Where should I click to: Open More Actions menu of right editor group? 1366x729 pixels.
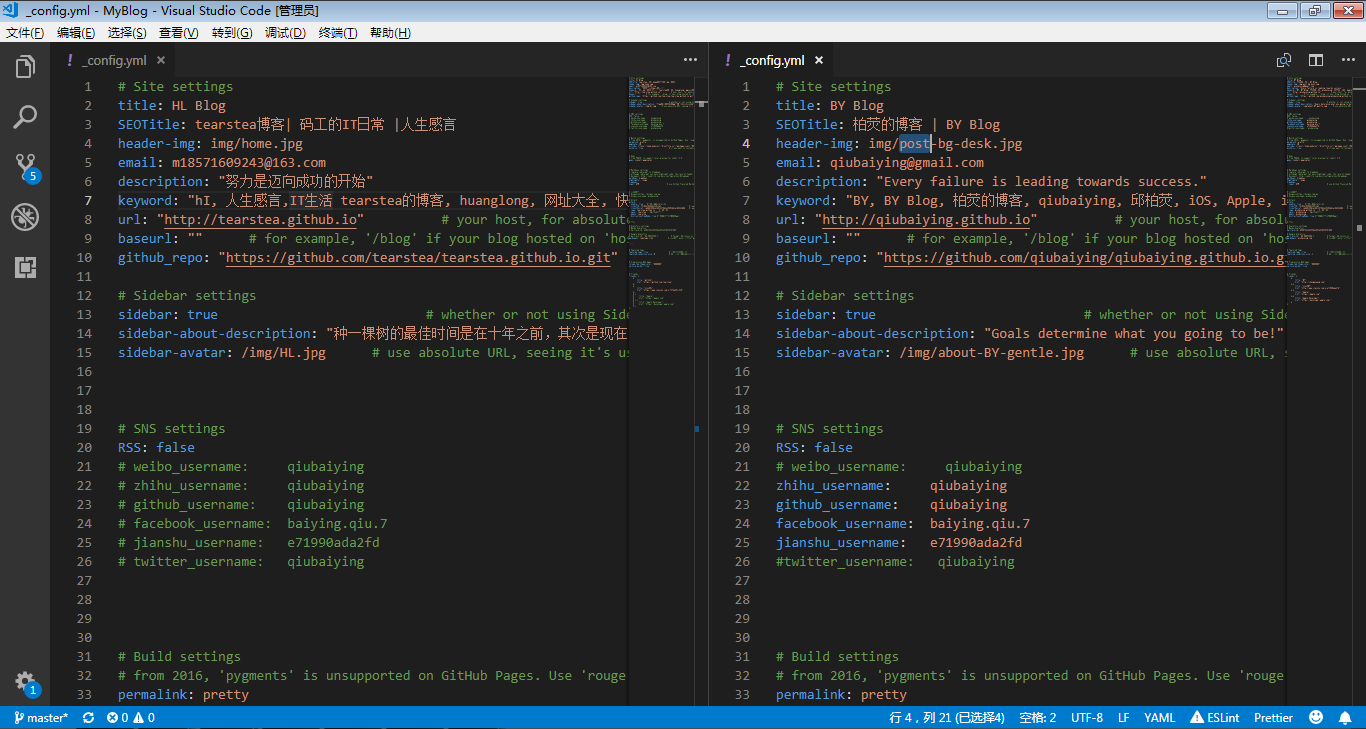[1348, 60]
